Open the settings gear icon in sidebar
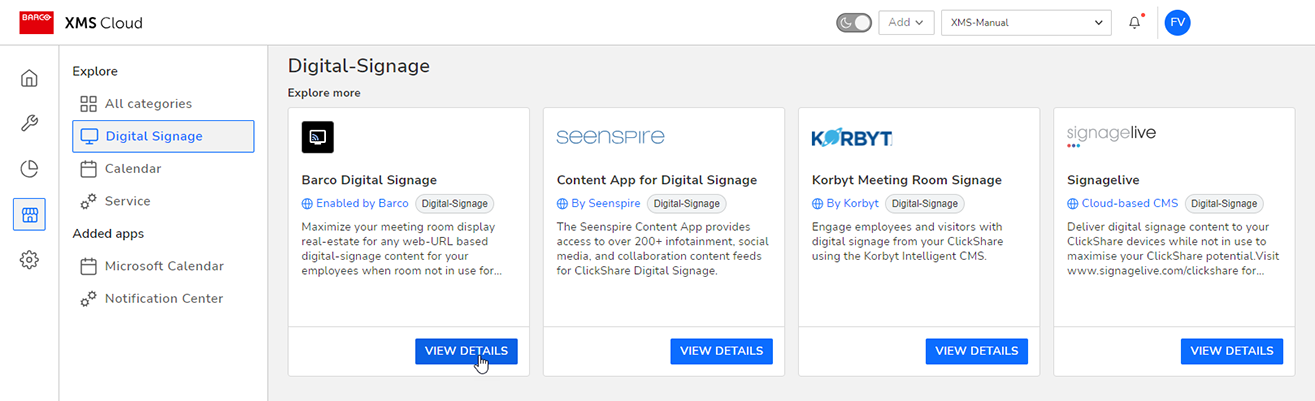 pyautogui.click(x=30, y=260)
